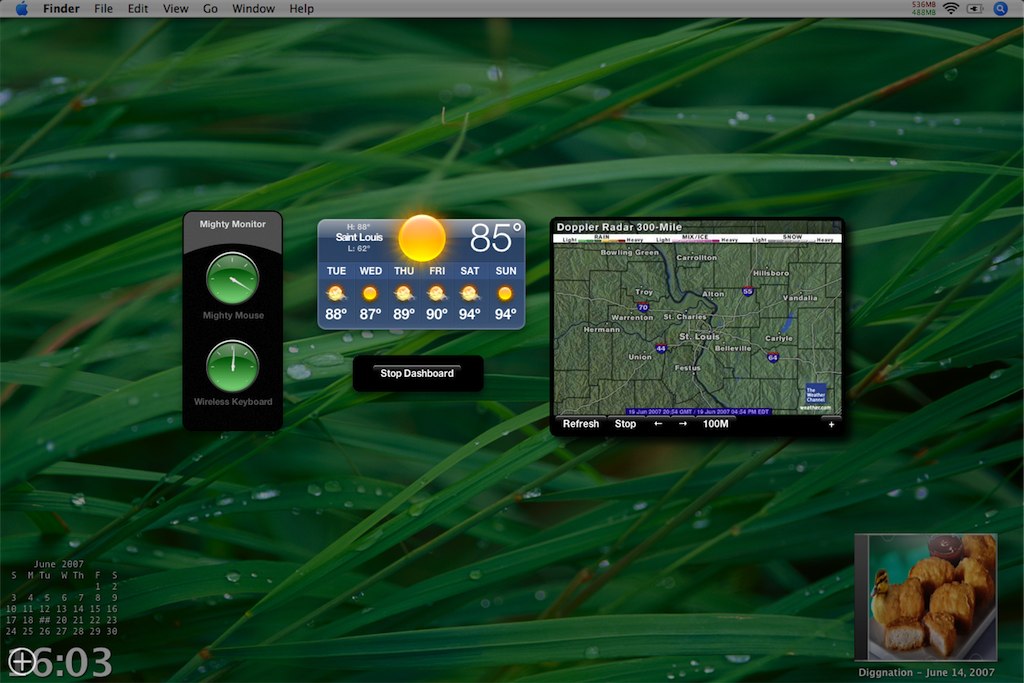Click the left arrow on radar widget
1024x683 pixels.
pyautogui.click(x=658, y=424)
